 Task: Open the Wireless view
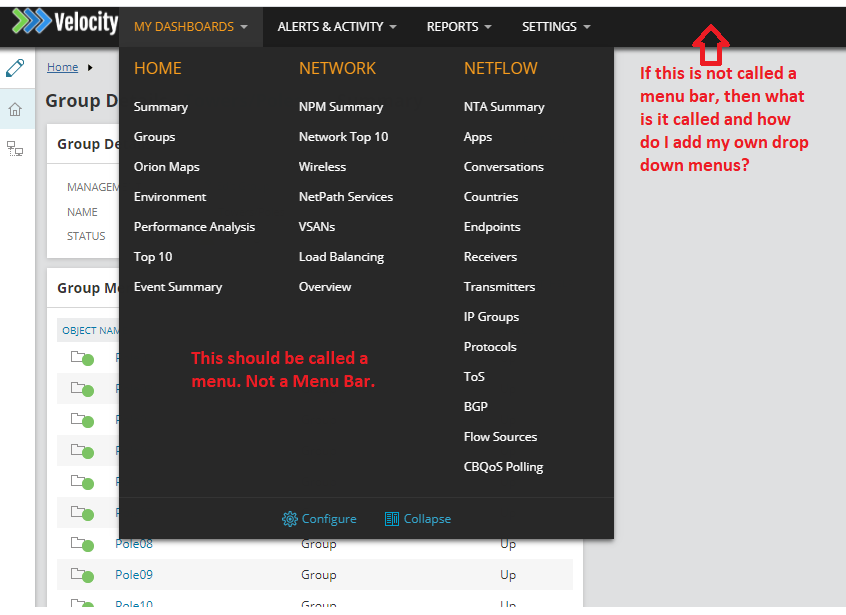tap(323, 167)
